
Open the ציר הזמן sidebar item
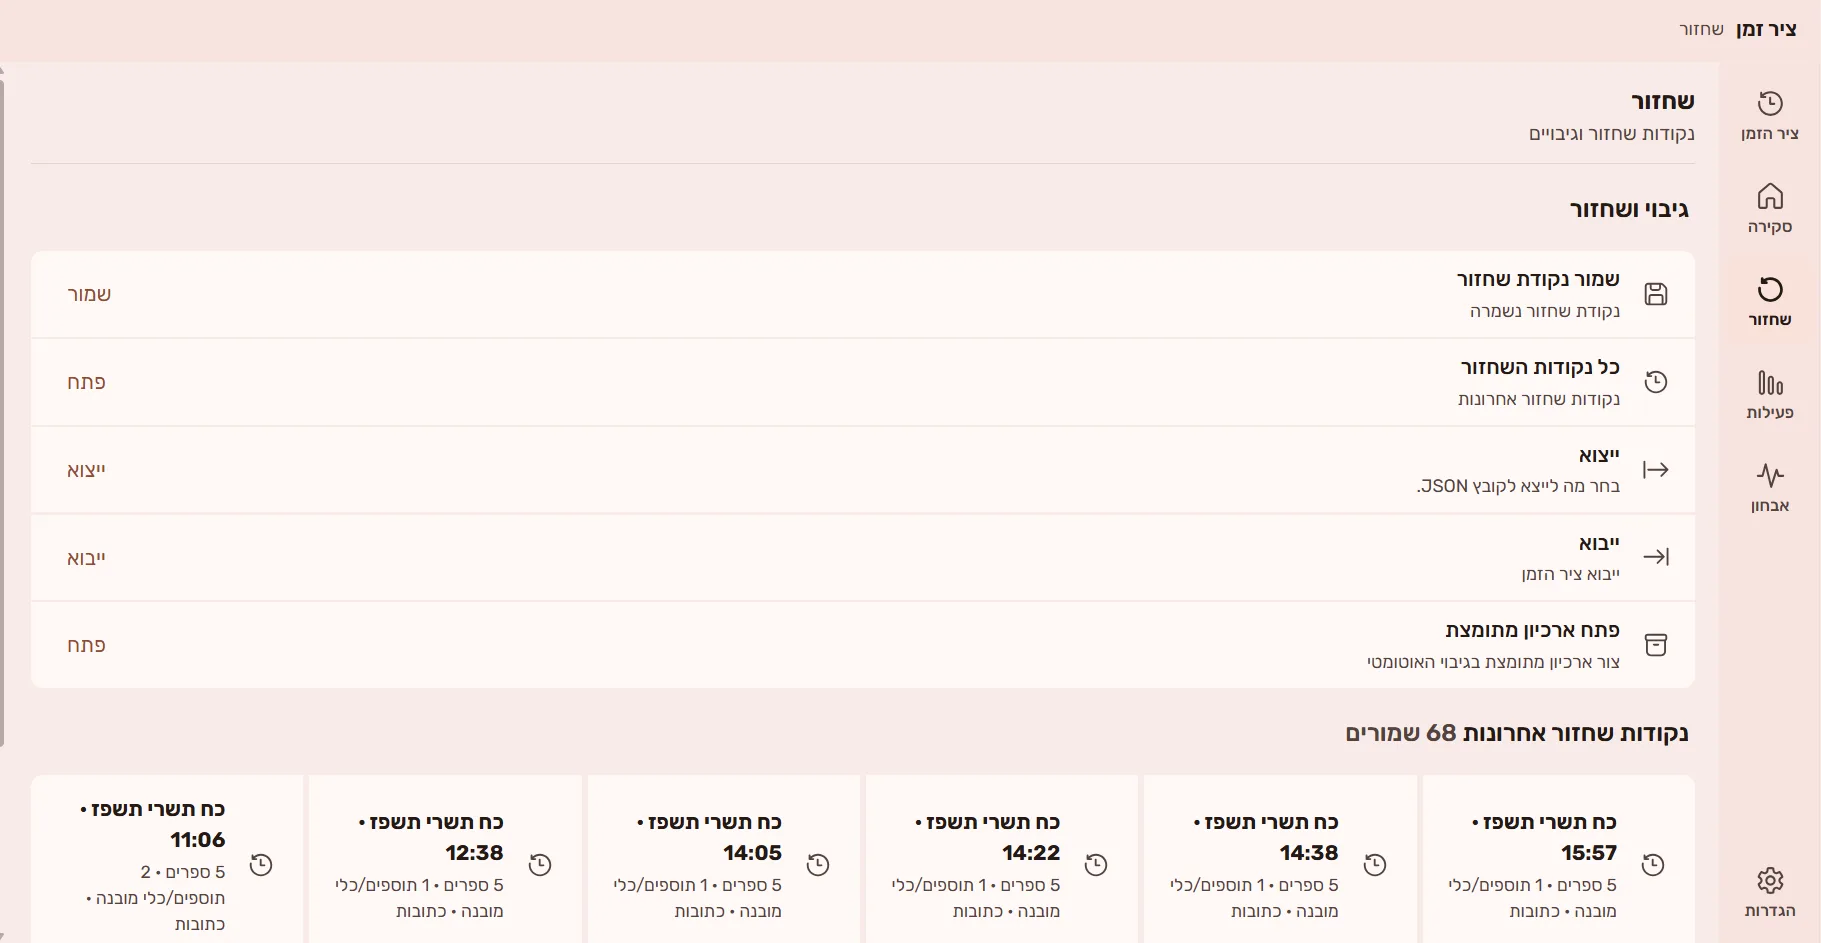pos(1769,116)
